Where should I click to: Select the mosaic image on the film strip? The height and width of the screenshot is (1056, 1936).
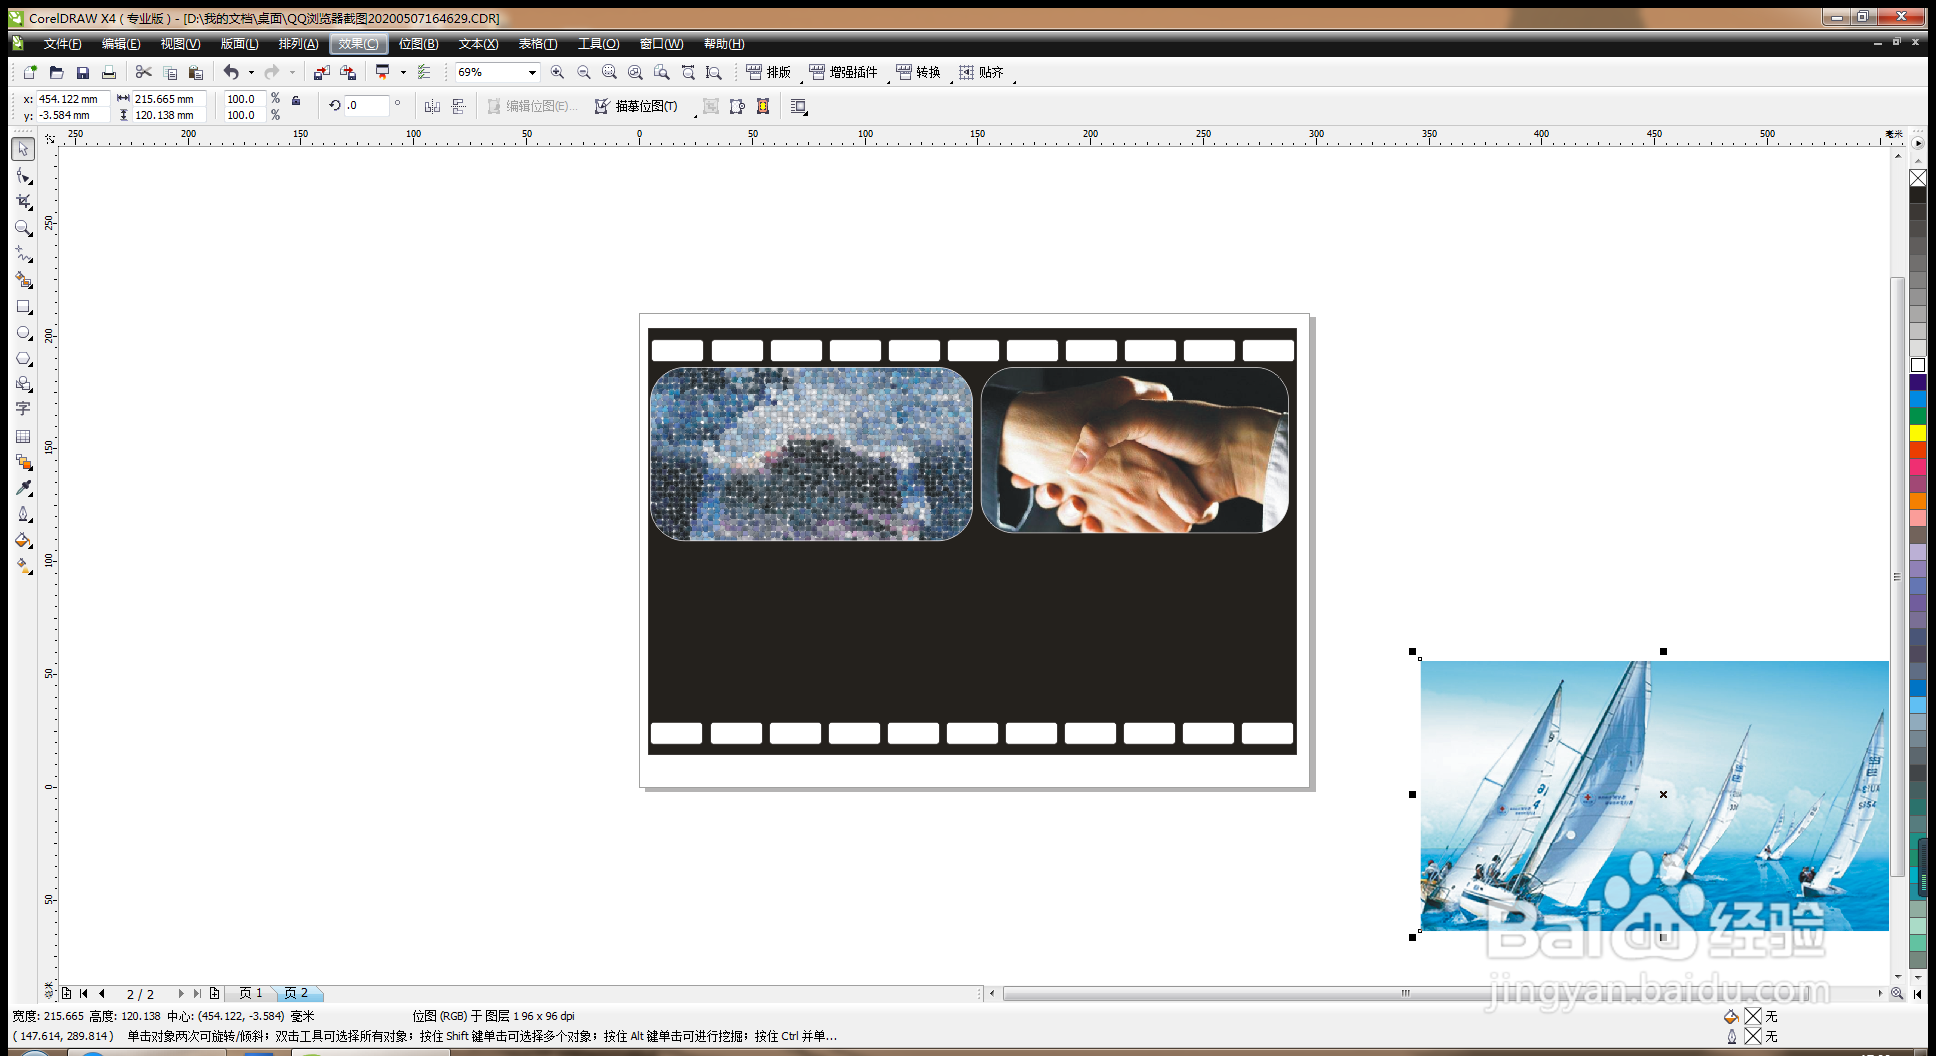(811, 454)
